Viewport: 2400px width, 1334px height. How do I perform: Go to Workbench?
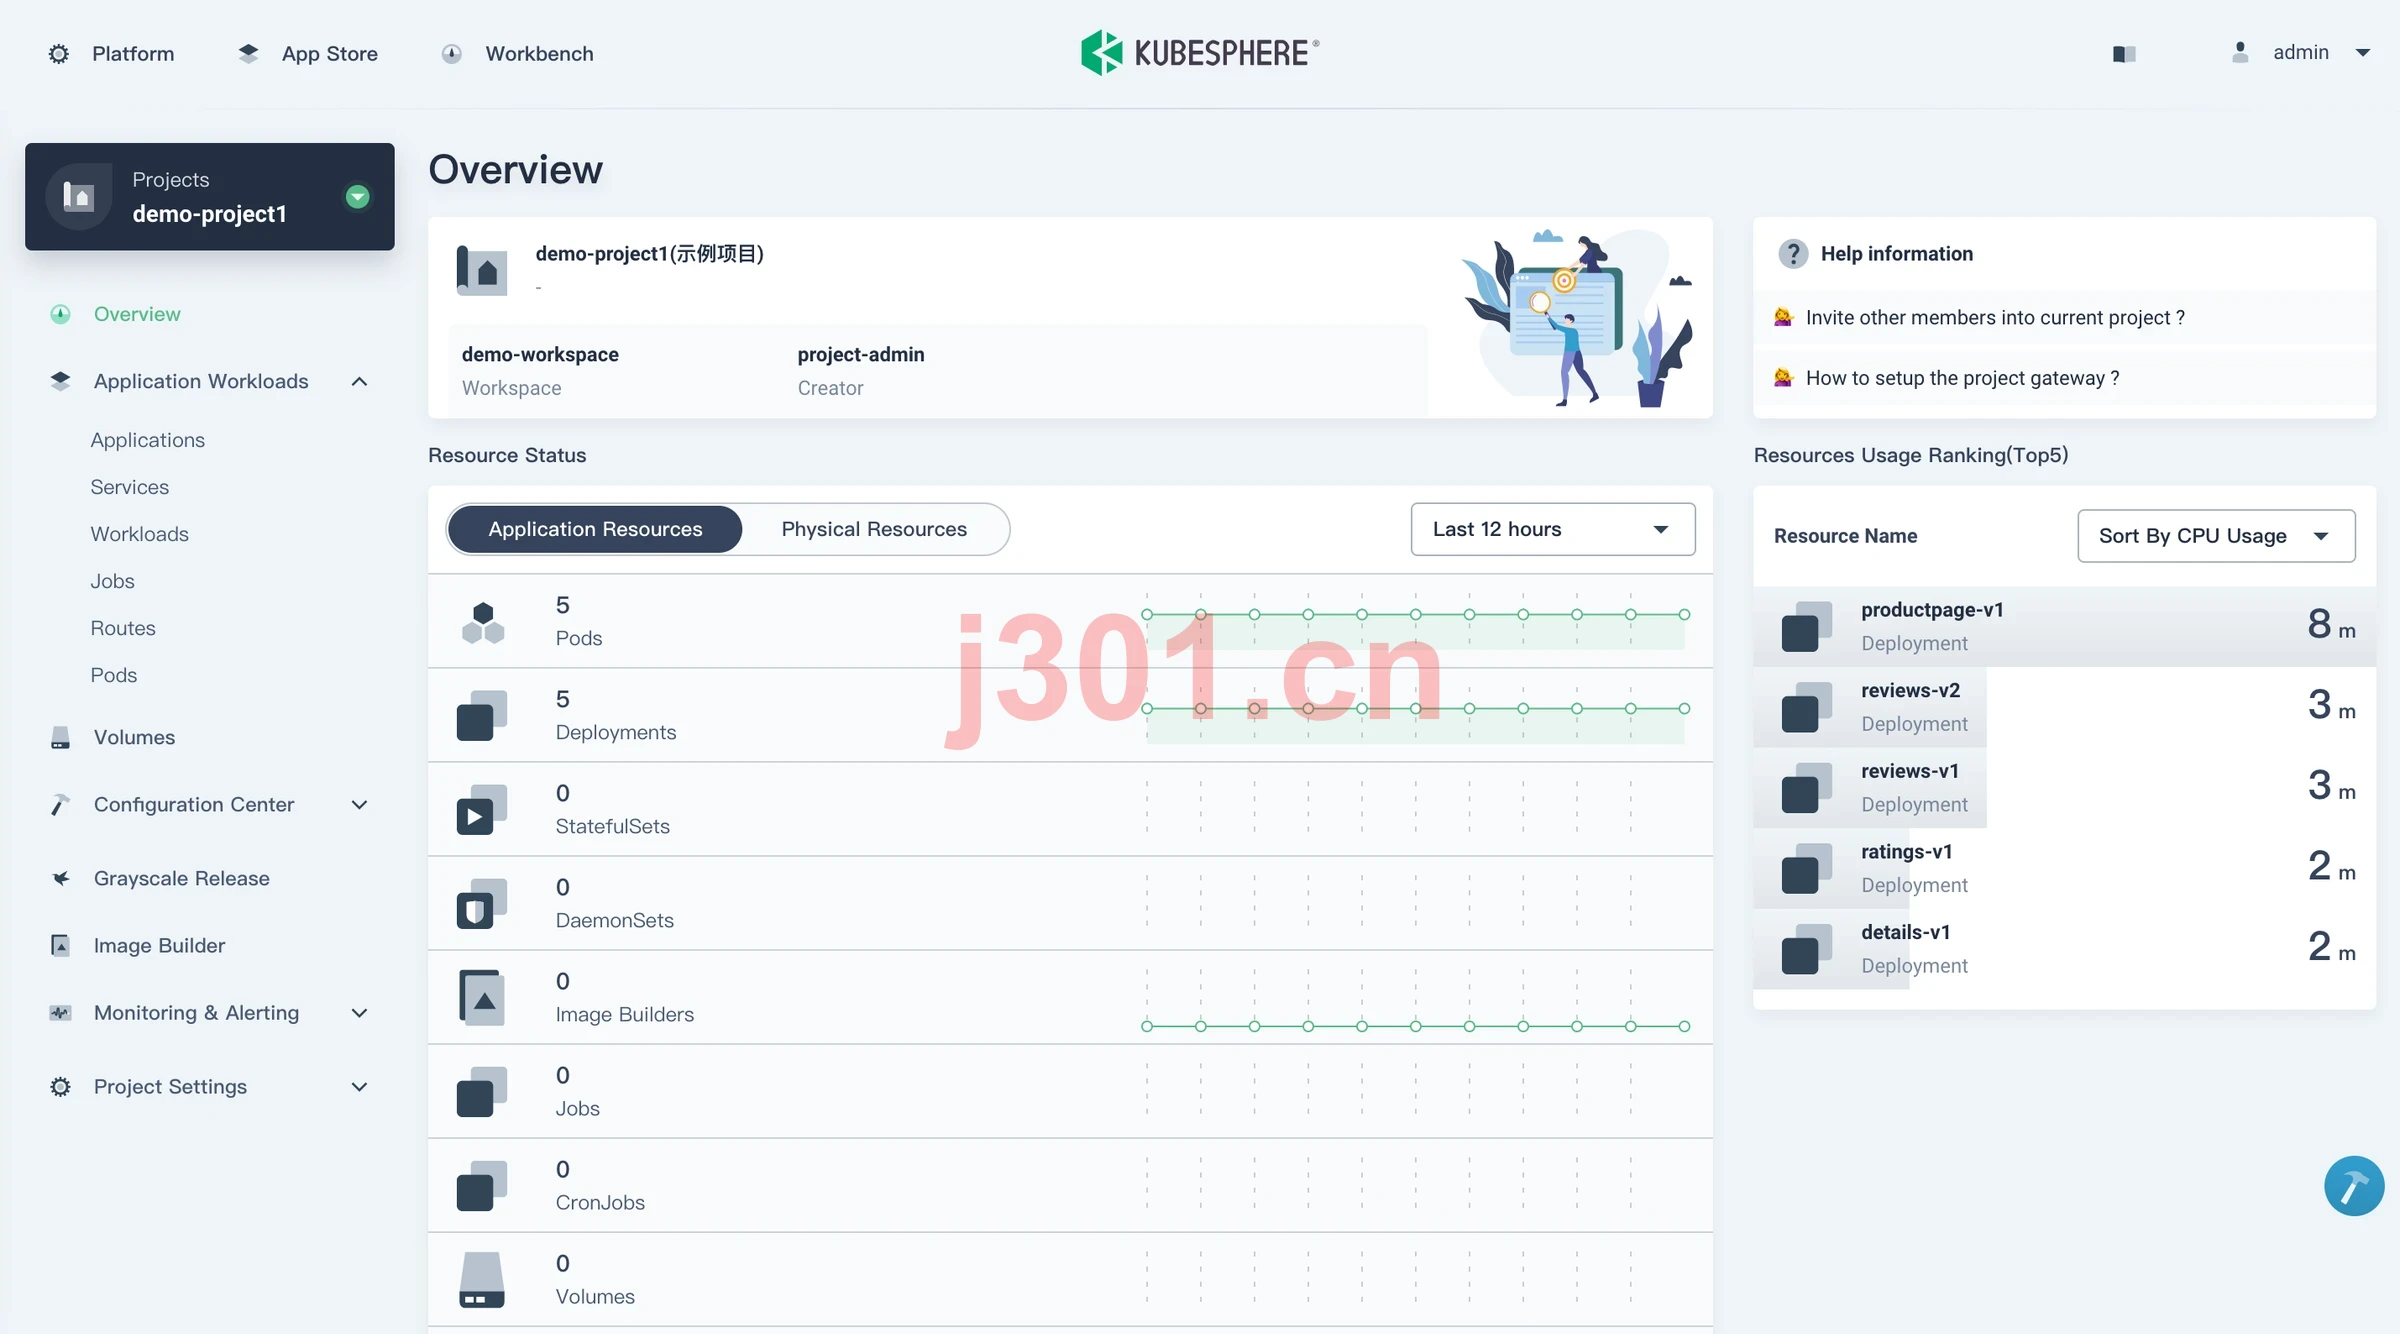coord(539,54)
